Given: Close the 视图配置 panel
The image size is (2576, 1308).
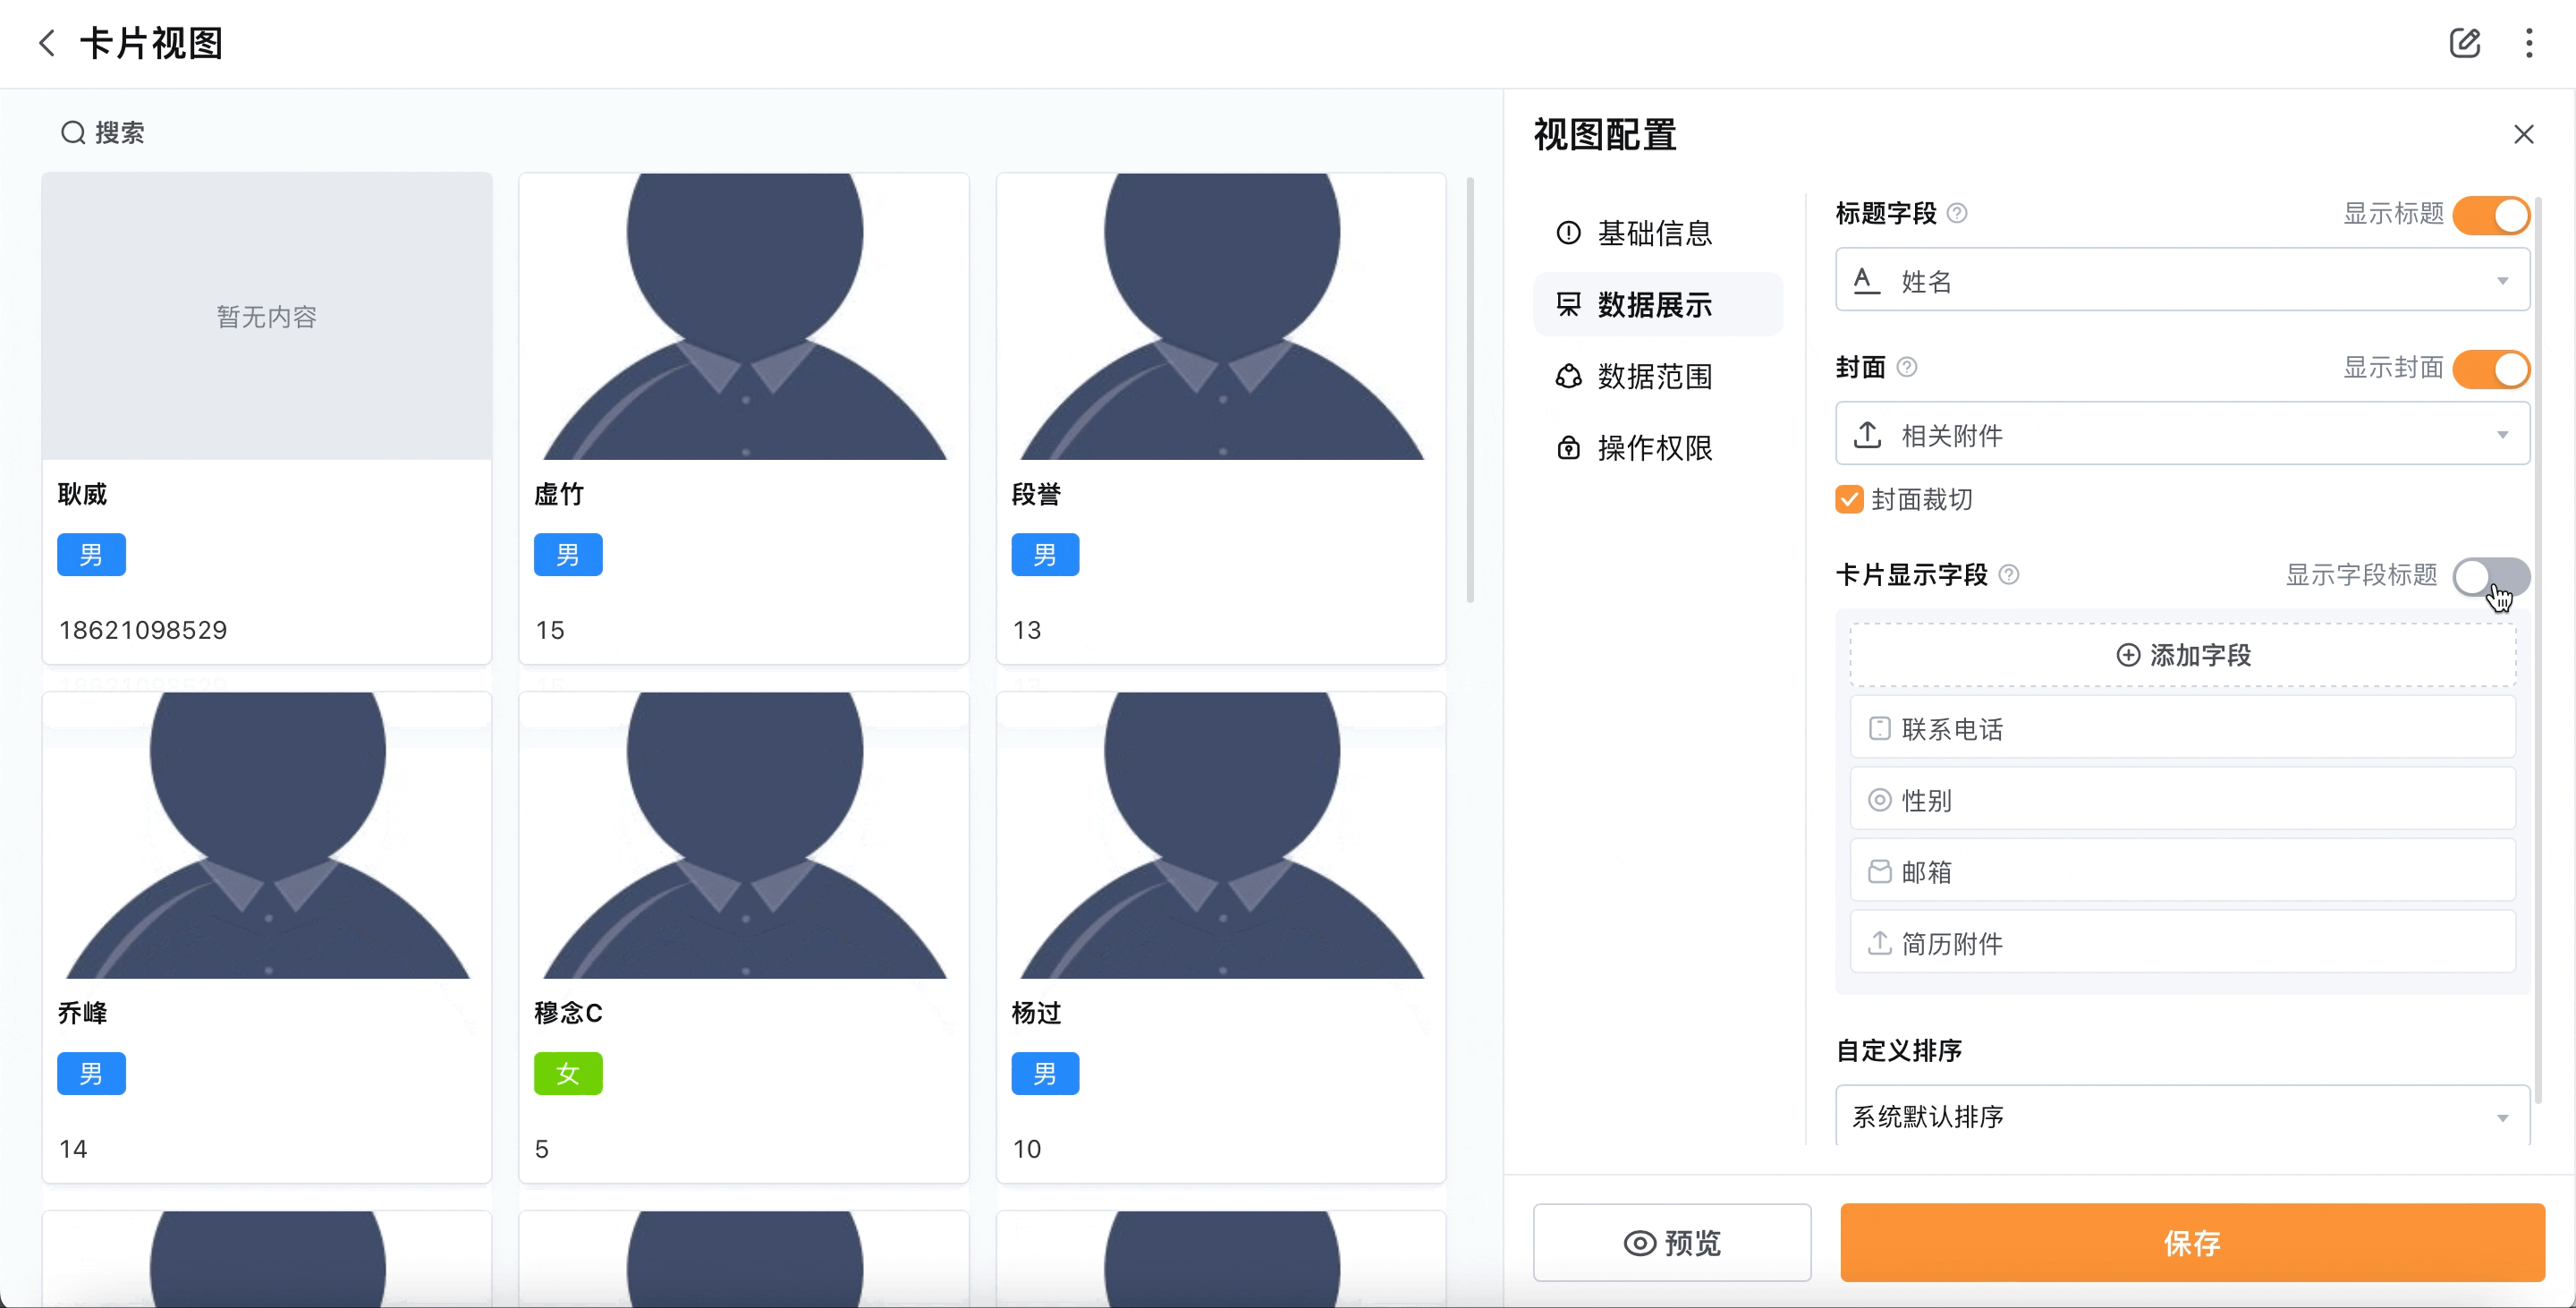Looking at the screenshot, I should pos(2524,134).
